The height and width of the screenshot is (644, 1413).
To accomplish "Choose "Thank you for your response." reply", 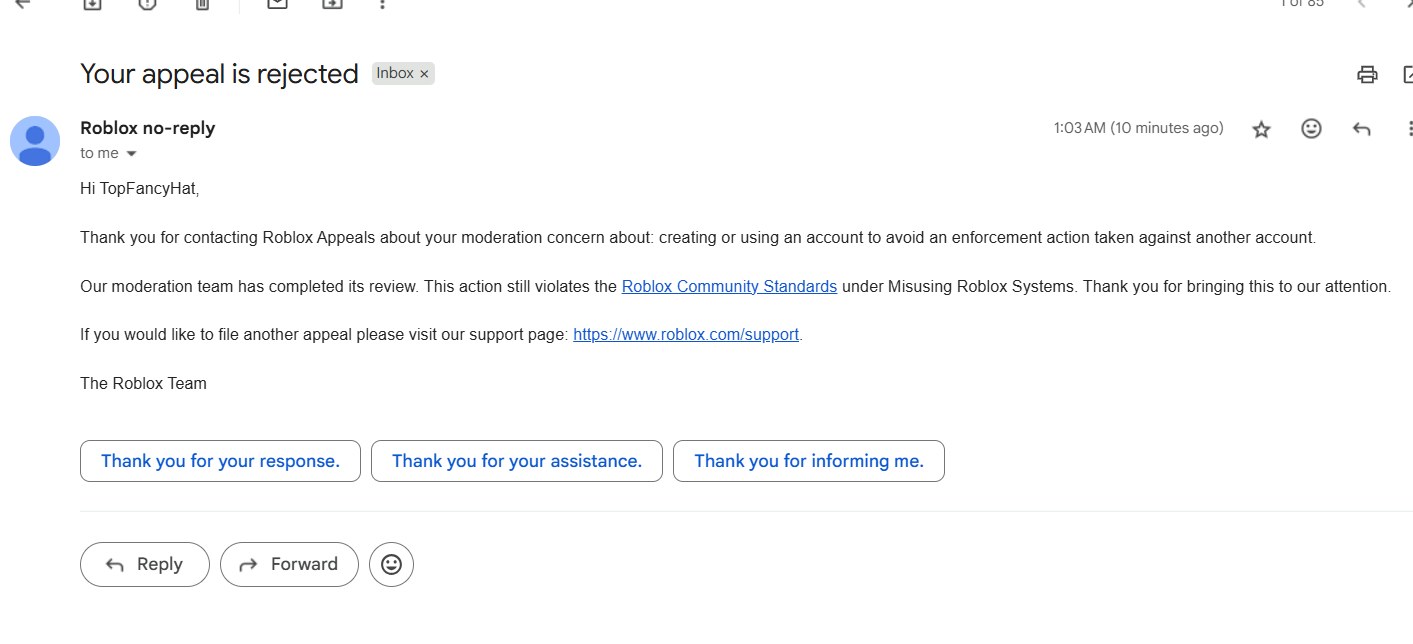I will tap(220, 461).
